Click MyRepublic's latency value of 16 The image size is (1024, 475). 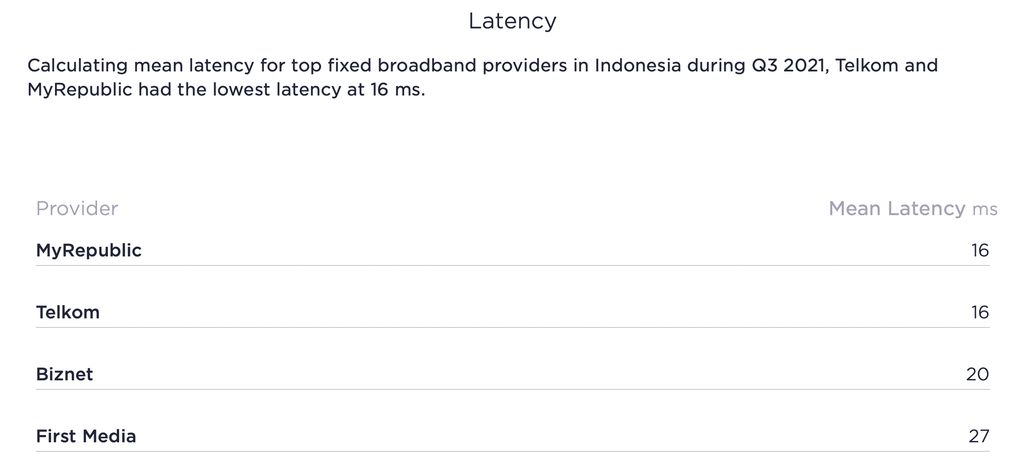pyautogui.click(x=979, y=251)
